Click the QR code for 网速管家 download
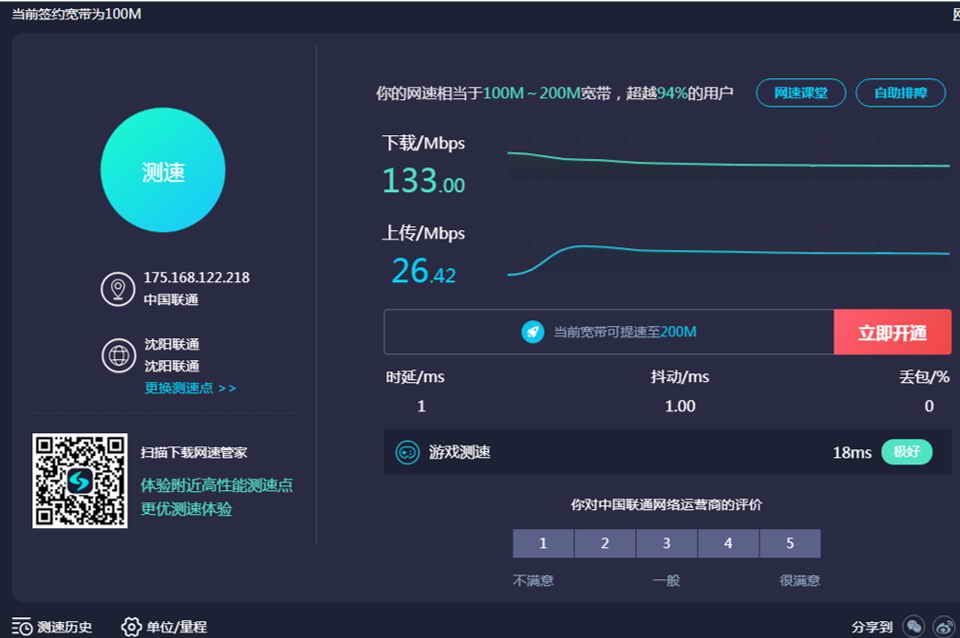This screenshot has width=960, height=638. (x=80, y=481)
